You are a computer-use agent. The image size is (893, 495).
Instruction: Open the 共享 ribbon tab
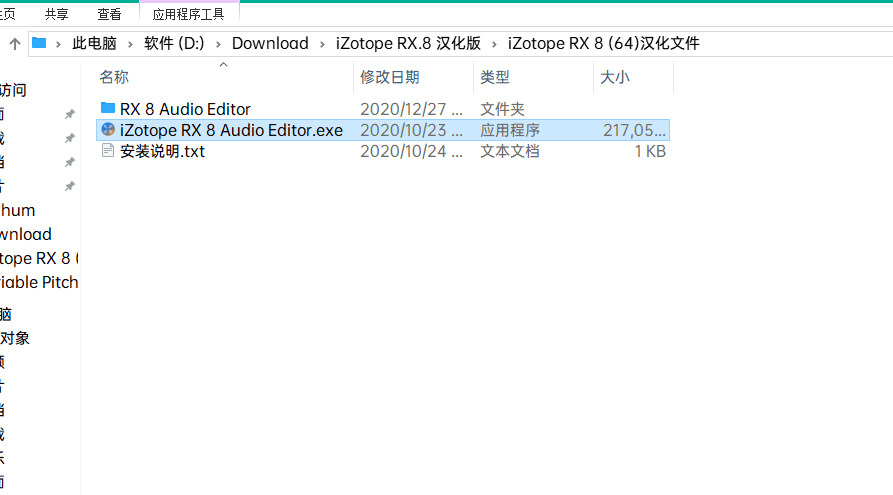click(x=56, y=14)
